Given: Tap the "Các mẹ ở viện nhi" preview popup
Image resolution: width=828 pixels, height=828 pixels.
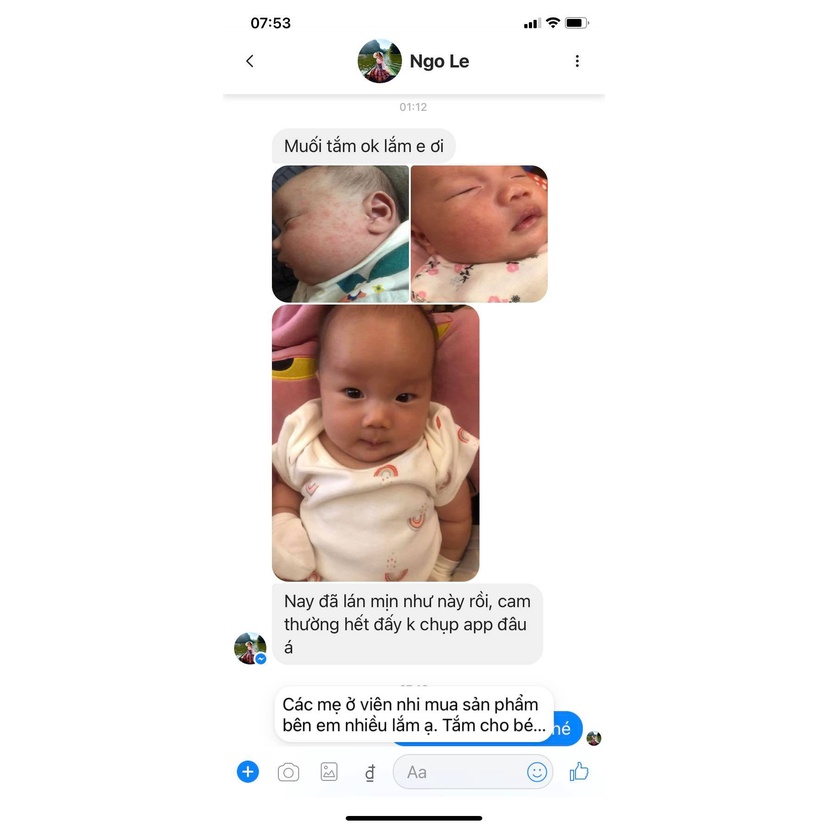Looking at the screenshot, I should pos(414,714).
